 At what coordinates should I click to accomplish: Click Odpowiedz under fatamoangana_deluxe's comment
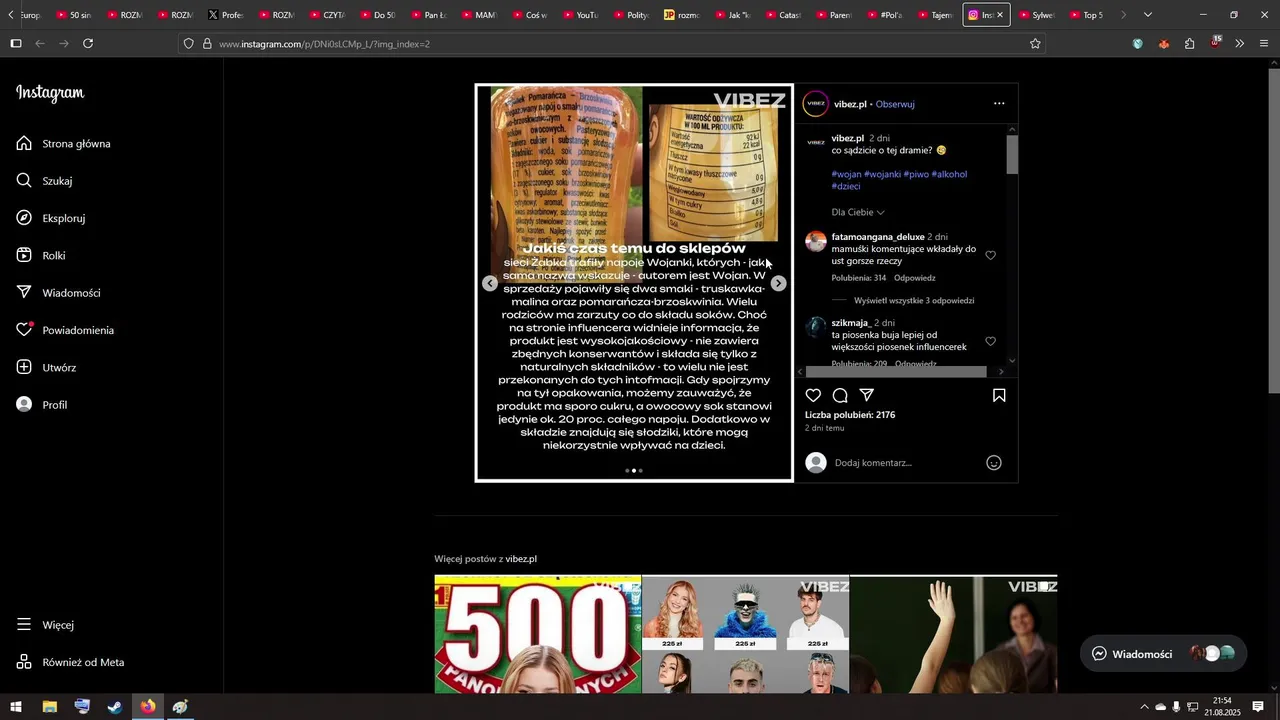click(x=915, y=278)
